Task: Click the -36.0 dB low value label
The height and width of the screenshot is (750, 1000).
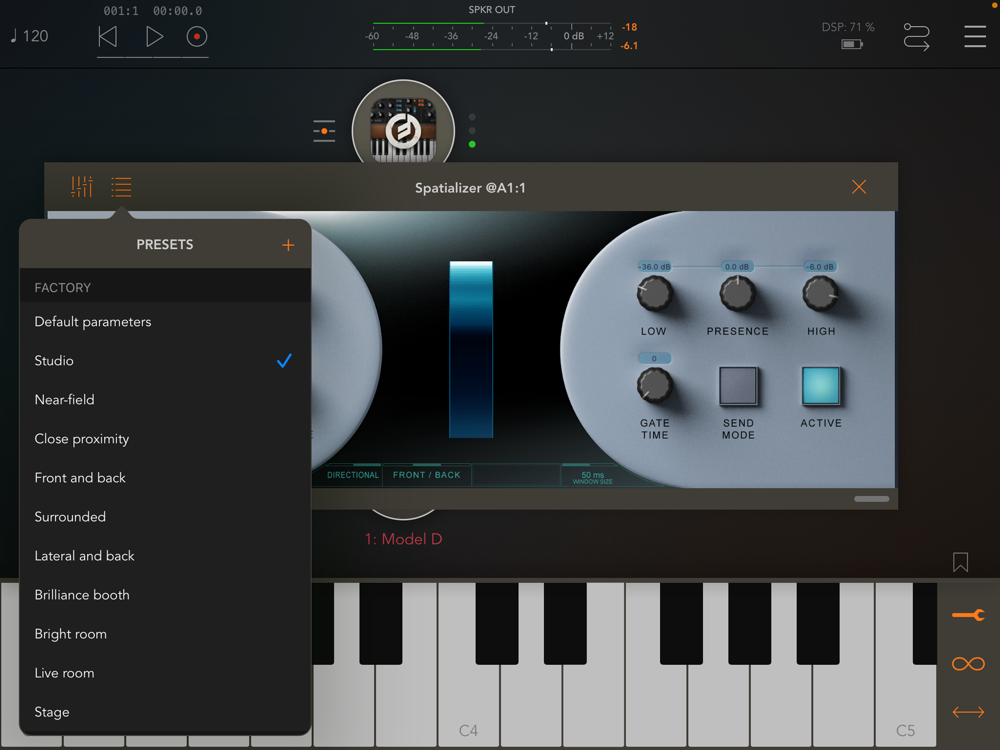Action: pyautogui.click(x=654, y=267)
